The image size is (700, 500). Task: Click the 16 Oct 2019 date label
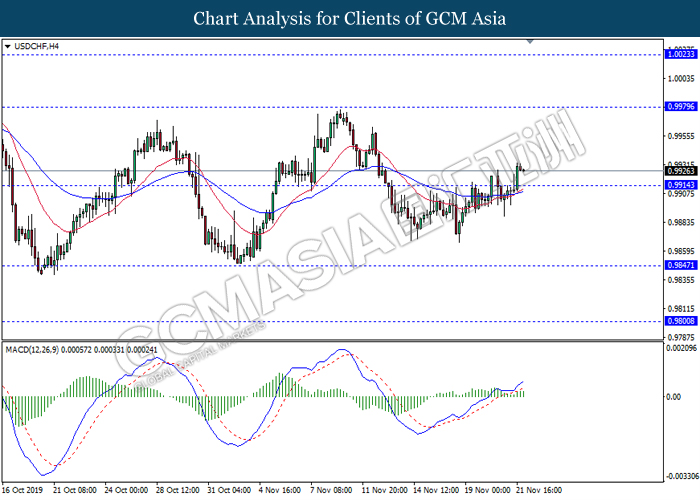tap(22, 490)
